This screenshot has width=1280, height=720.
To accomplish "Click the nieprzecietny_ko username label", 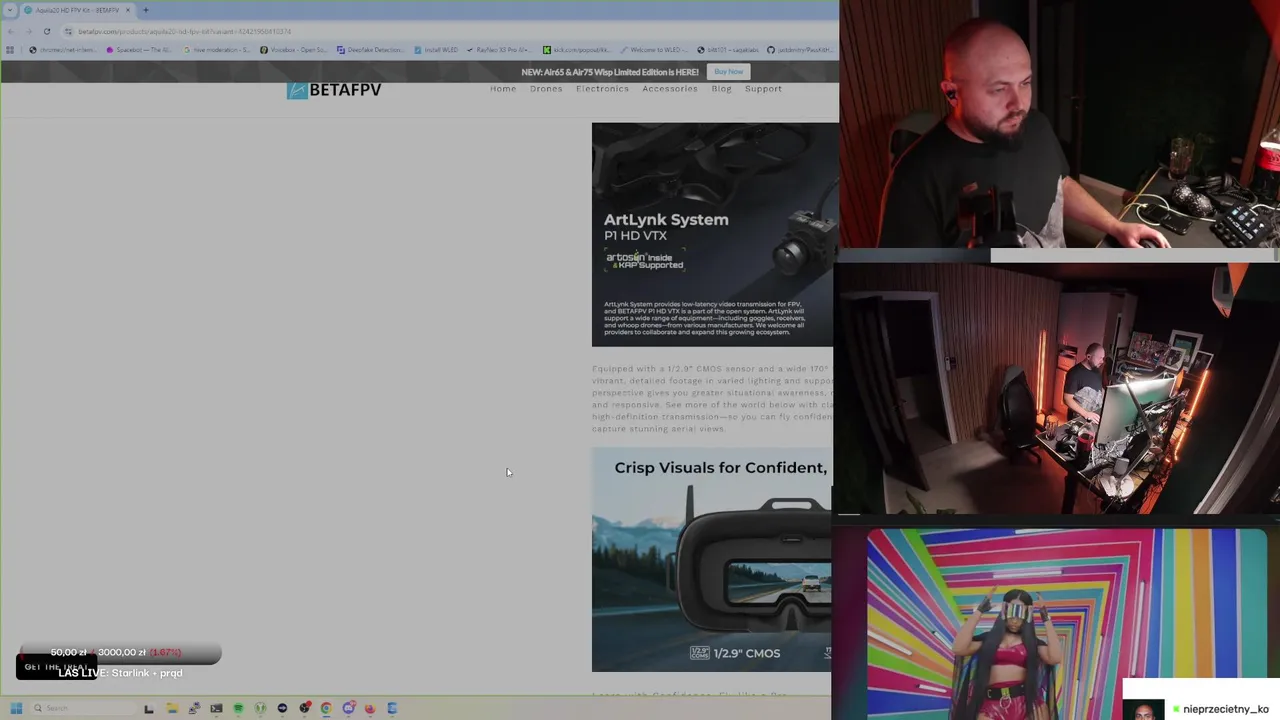I will coord(1226,709).
